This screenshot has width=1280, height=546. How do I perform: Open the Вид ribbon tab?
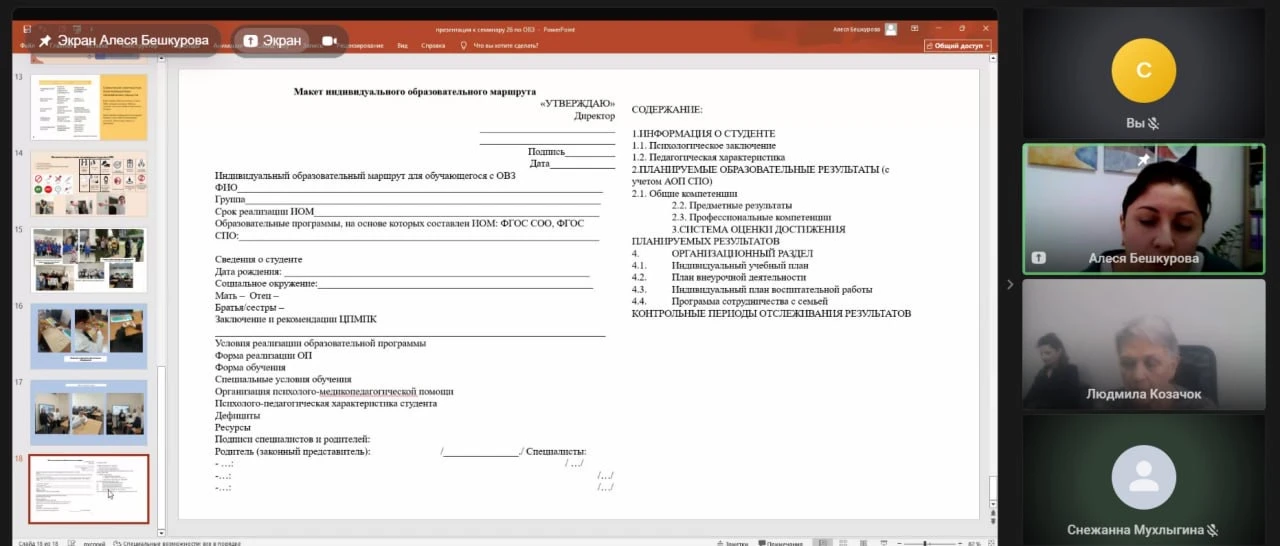[x=402, y=46]
